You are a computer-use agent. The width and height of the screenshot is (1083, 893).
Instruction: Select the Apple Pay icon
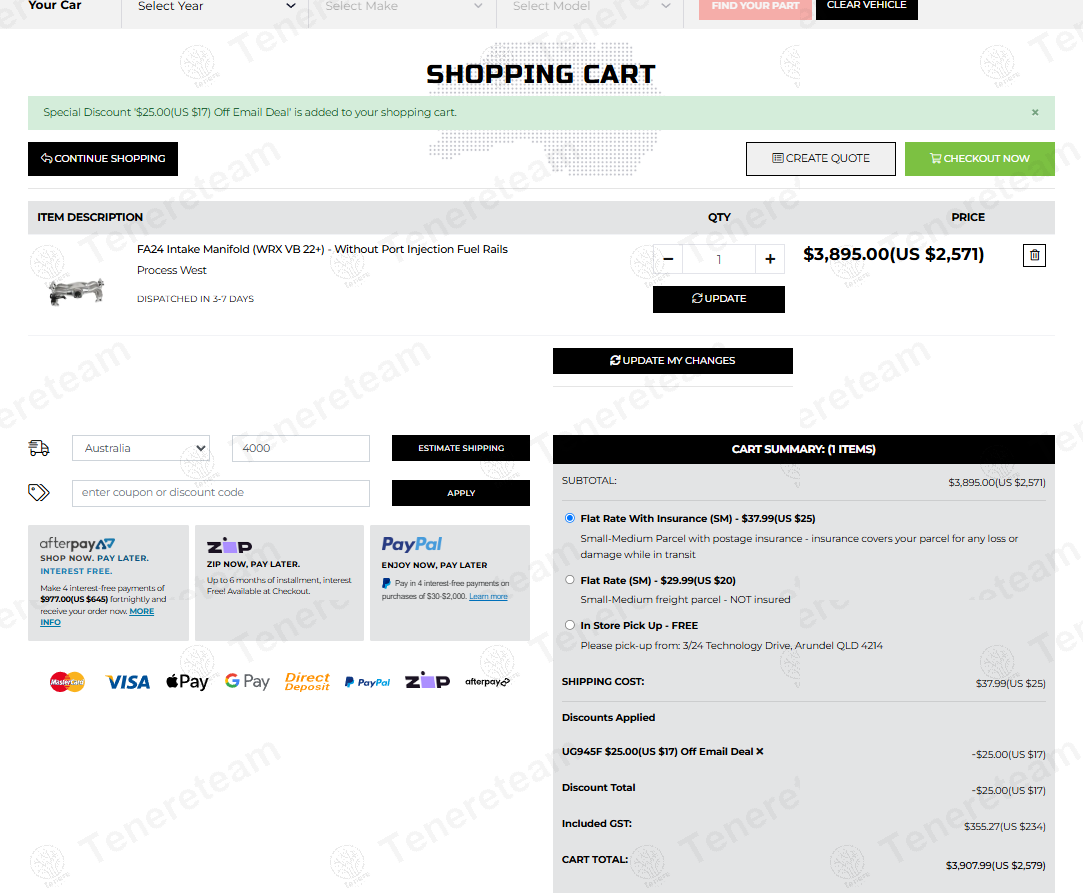(x=187, y=681)
